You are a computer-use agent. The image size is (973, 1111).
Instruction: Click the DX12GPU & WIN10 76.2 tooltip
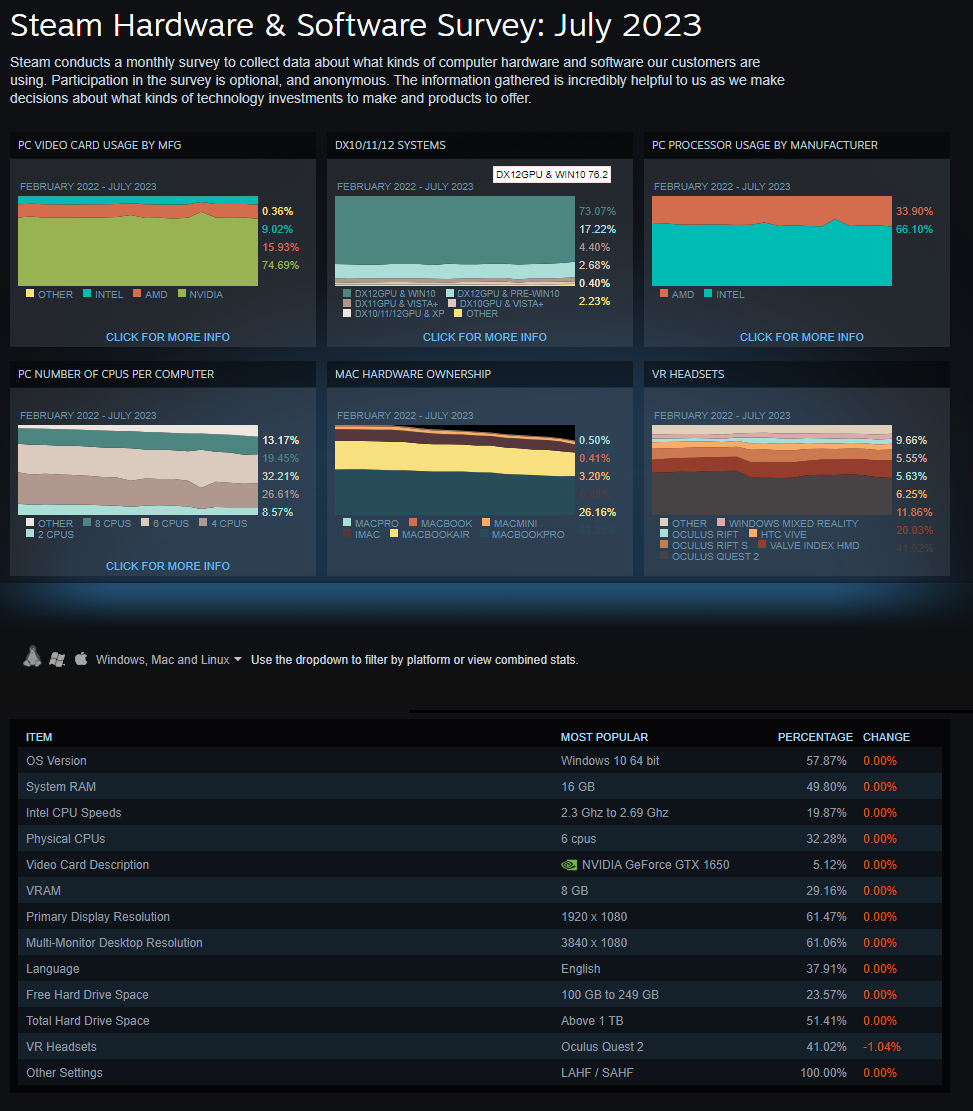tap(551, 174)
